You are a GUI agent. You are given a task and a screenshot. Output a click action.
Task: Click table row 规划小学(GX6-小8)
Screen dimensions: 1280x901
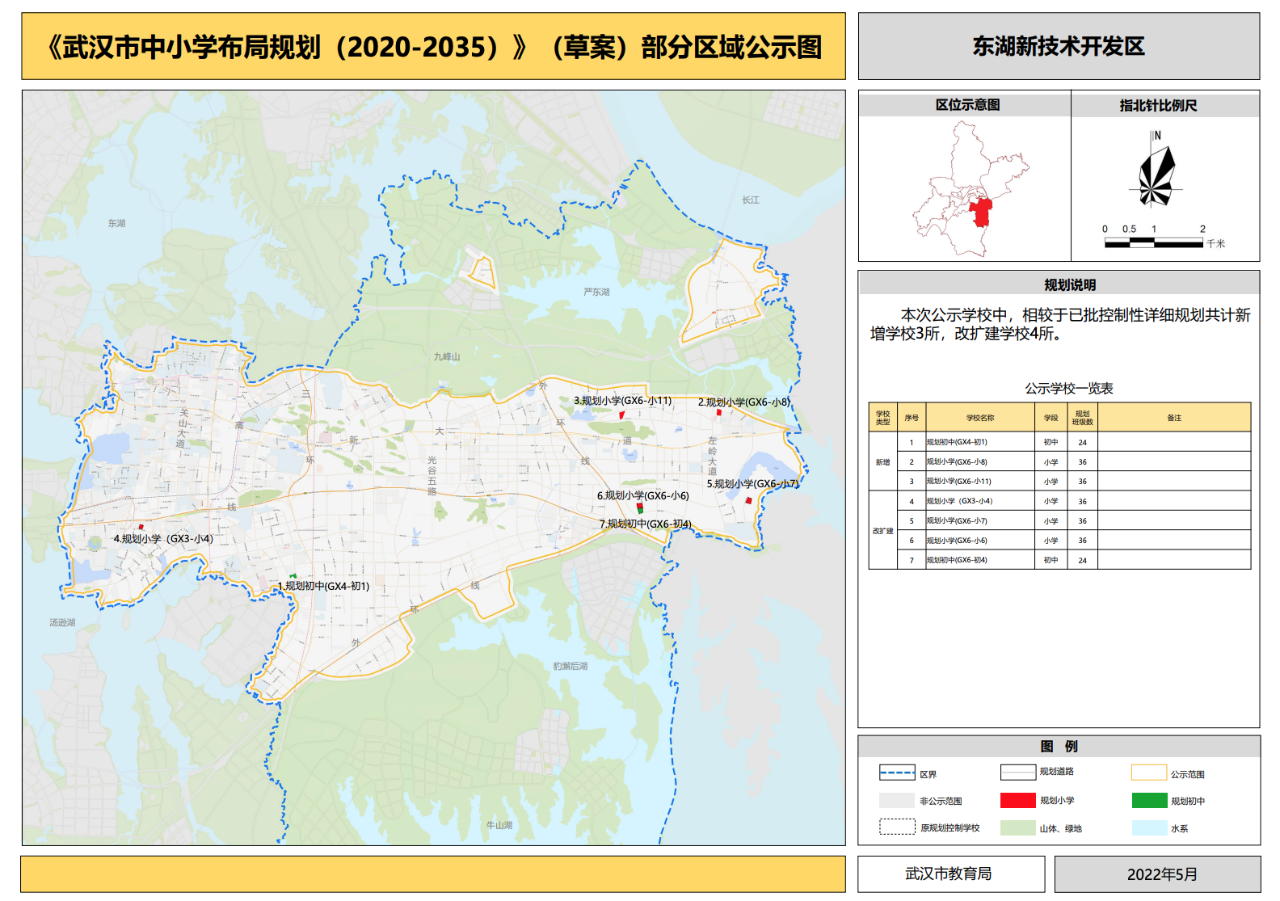click(x=1074, y=461)
